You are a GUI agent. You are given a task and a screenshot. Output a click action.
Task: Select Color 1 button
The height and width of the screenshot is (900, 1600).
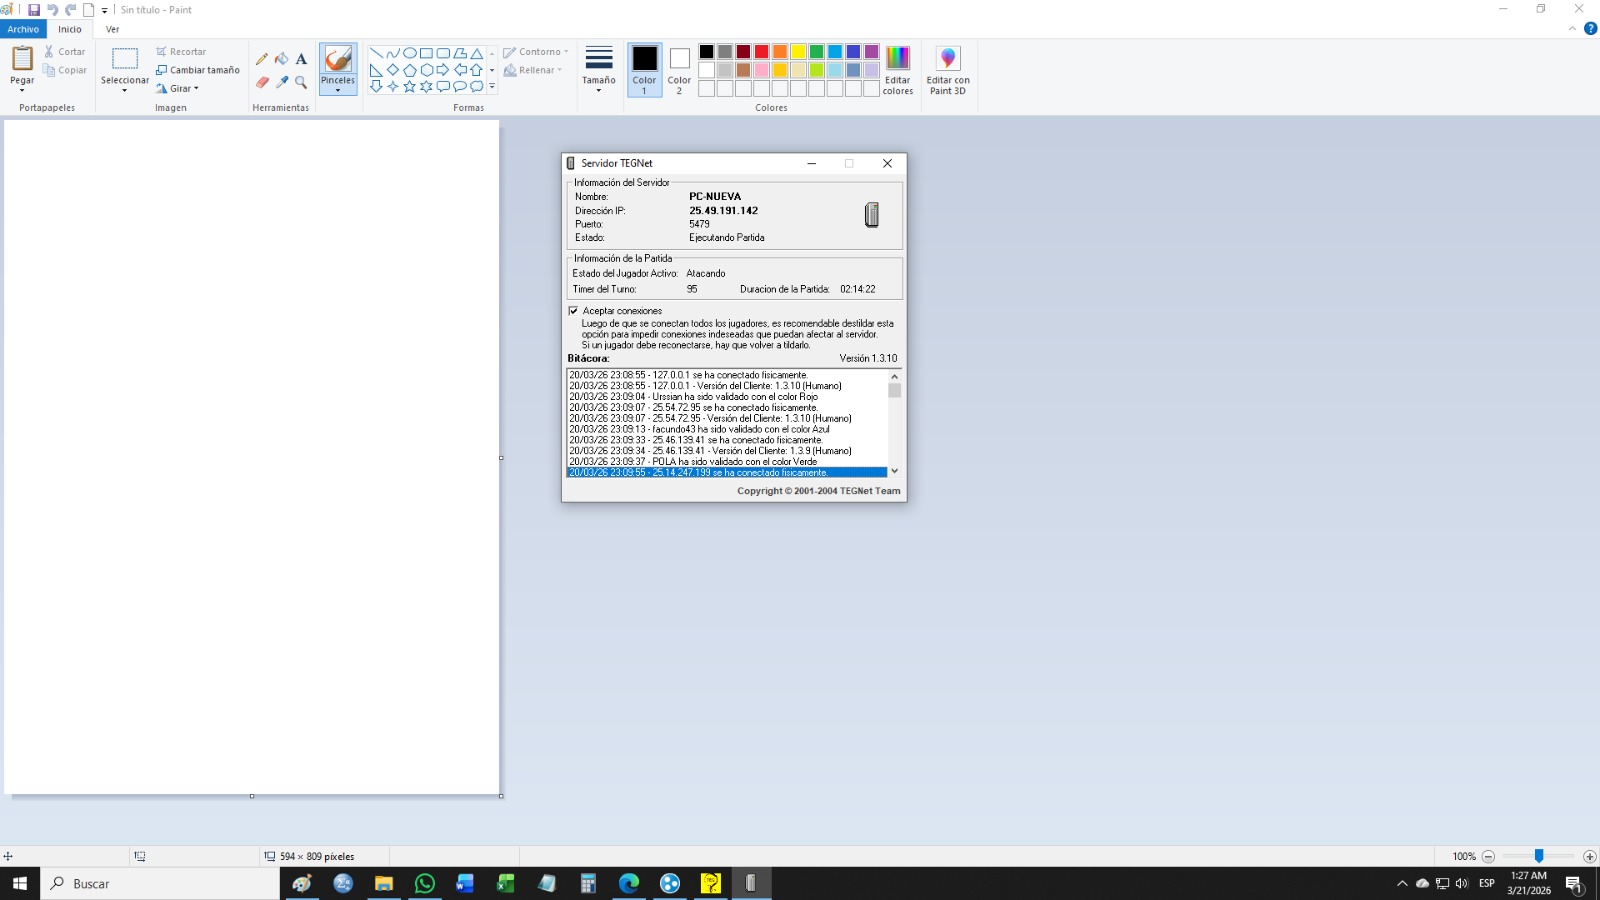[x=644, y=69]
